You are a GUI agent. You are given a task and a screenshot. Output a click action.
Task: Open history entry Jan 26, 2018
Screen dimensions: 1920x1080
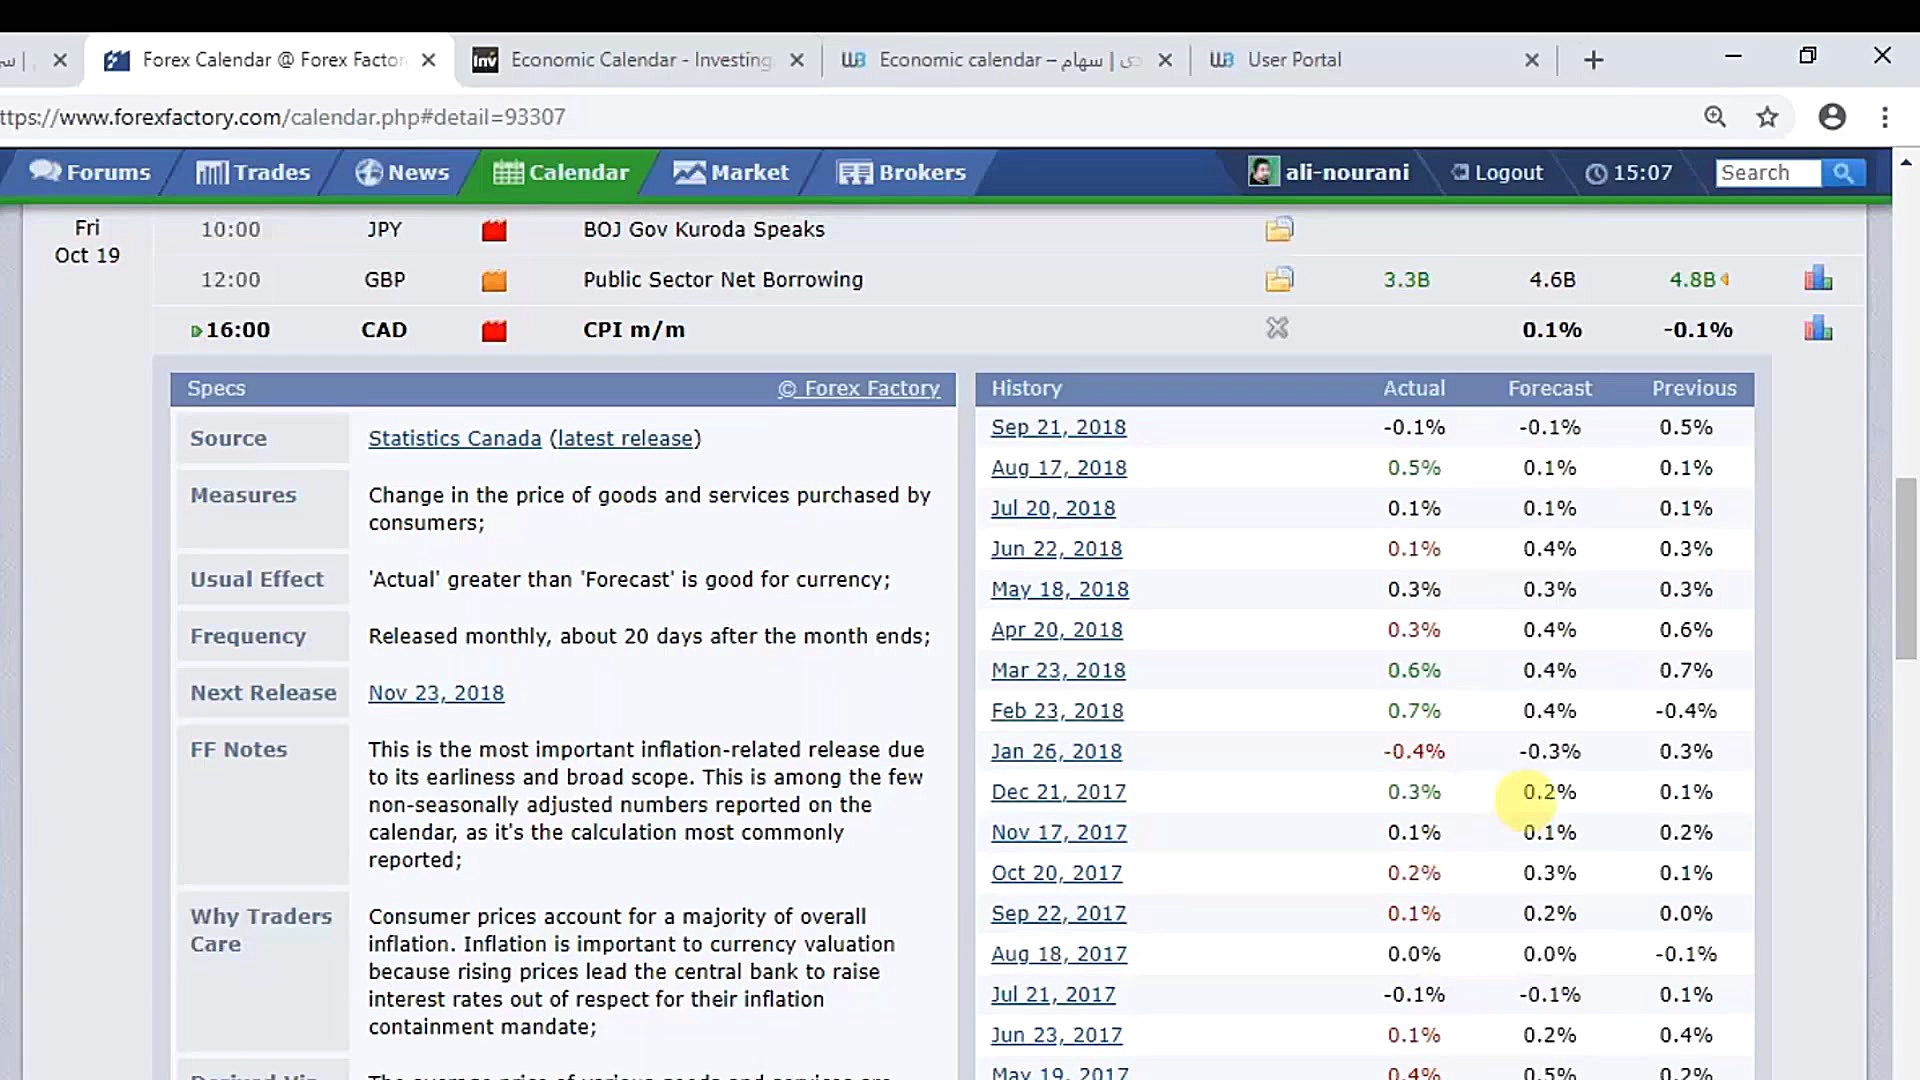(x=1056, y=751)
